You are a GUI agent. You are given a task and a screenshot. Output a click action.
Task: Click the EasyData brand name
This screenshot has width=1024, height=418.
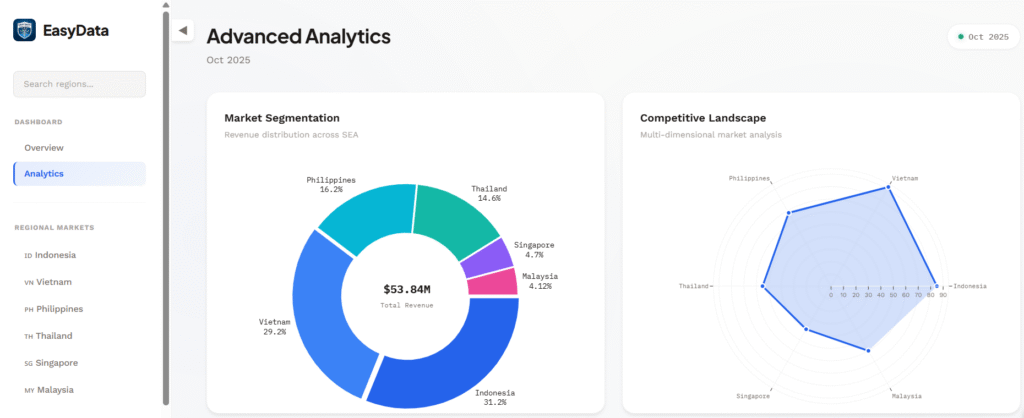click(x=76, y=31)
